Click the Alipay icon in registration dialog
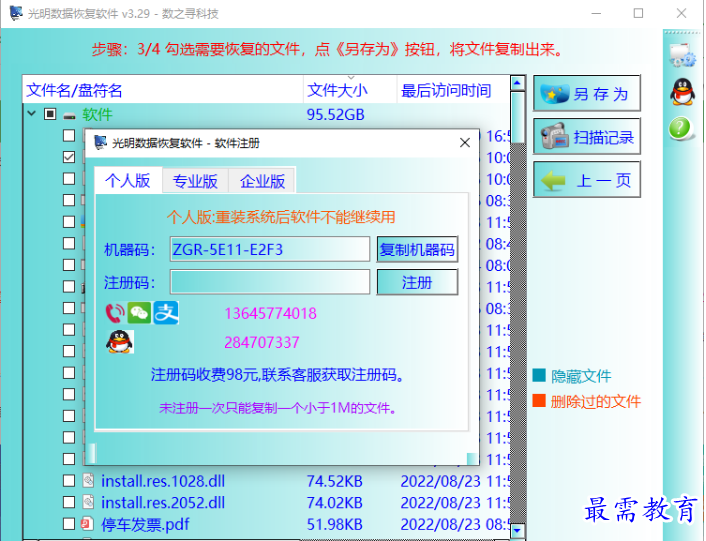 pyautogui.click(x=166, y=313)
